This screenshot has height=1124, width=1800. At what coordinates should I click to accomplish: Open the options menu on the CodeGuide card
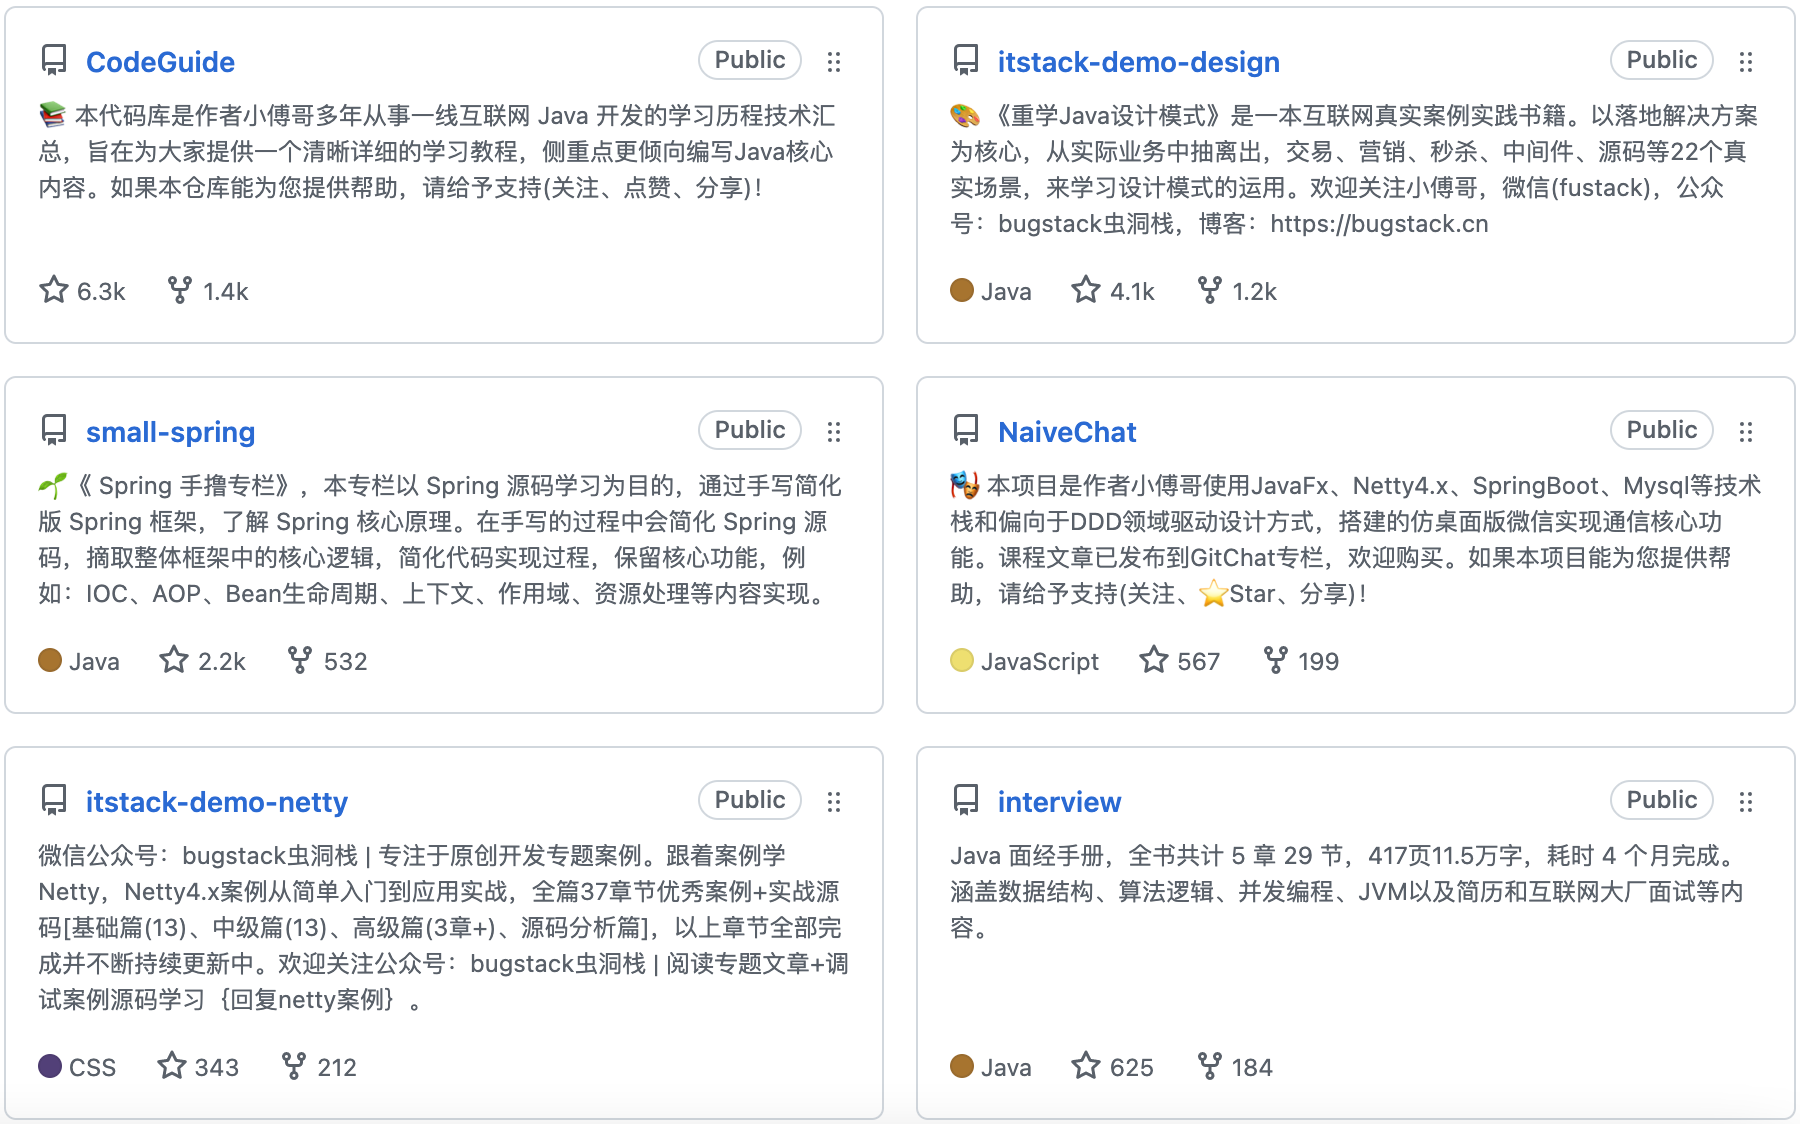(835, 61)
